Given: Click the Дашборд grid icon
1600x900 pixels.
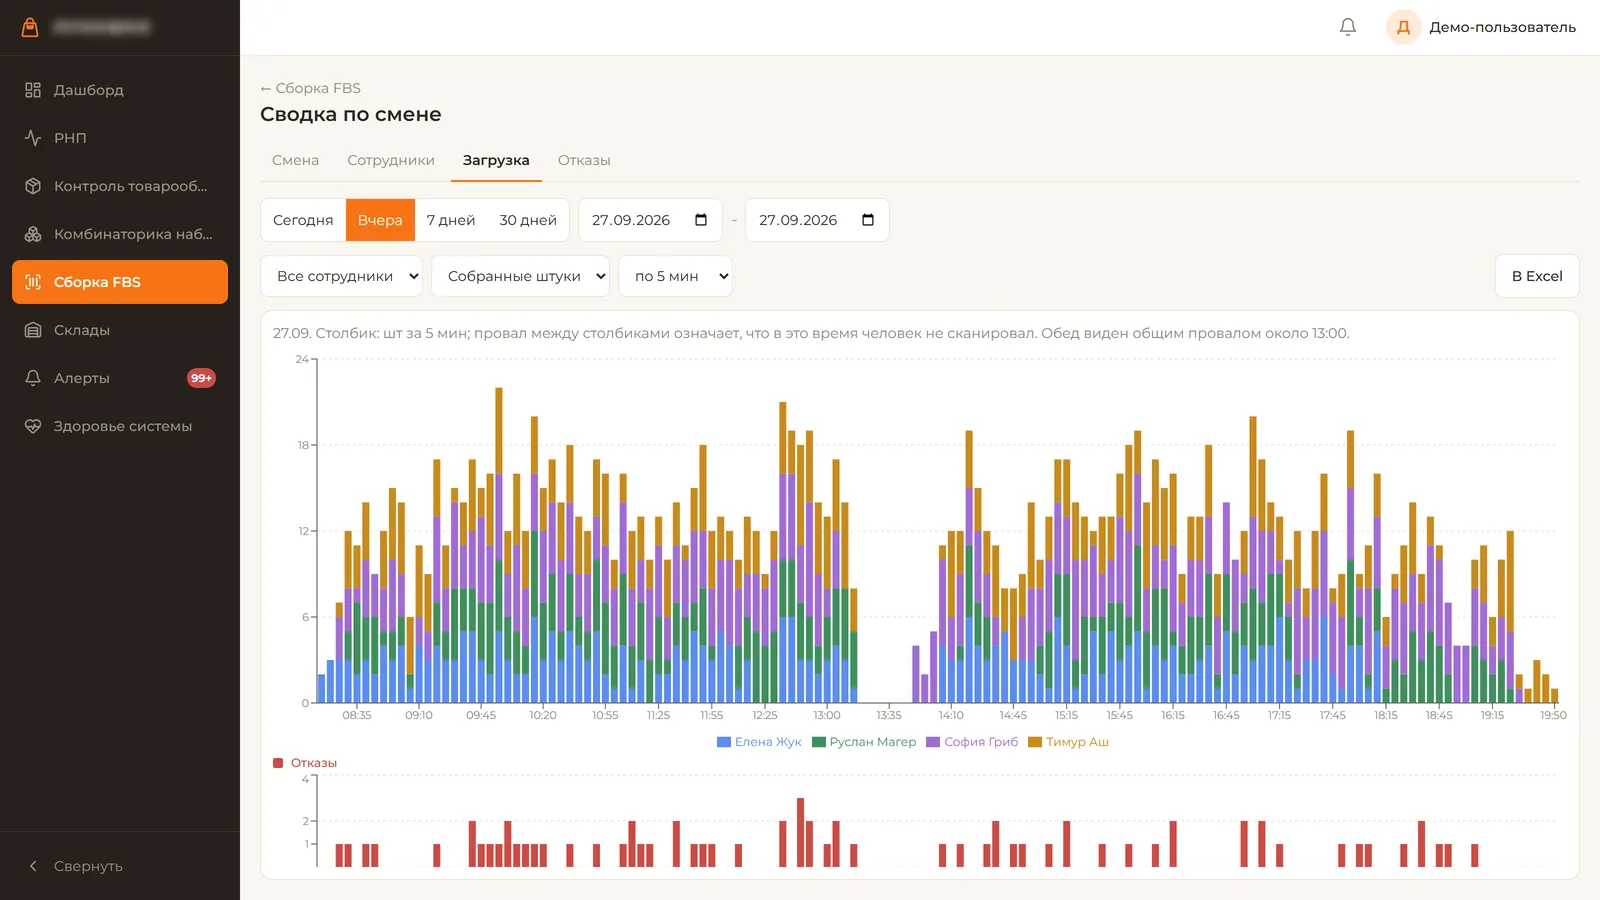Looking at the screenshot, I should [33, 90].
